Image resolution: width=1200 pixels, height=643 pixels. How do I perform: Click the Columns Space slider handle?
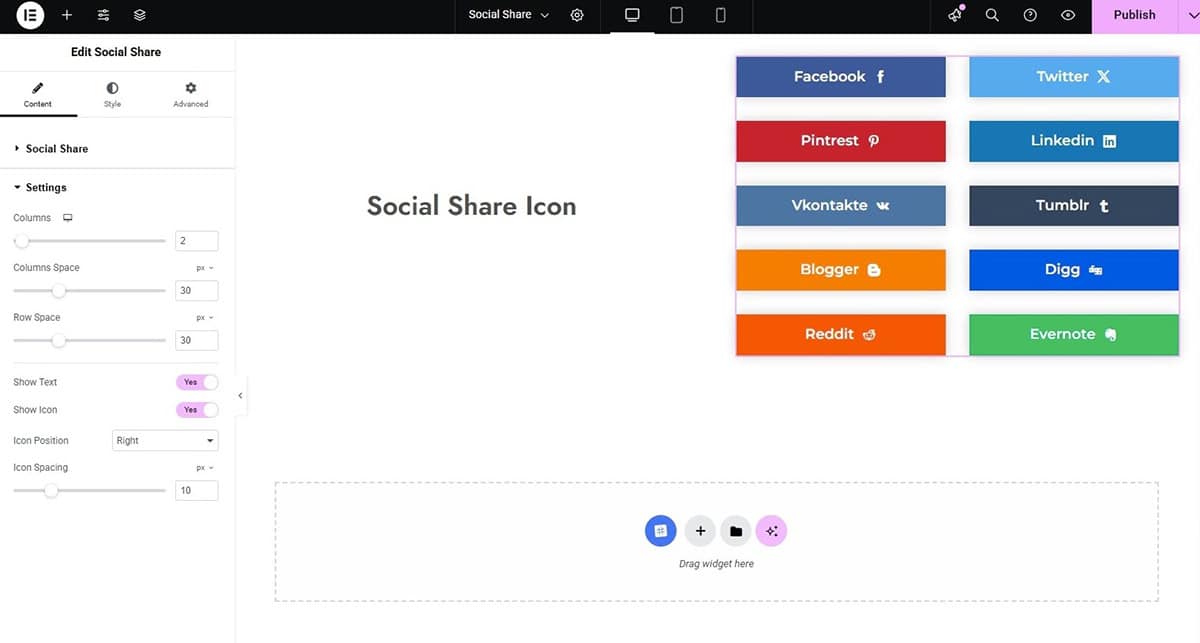(59, 291)
